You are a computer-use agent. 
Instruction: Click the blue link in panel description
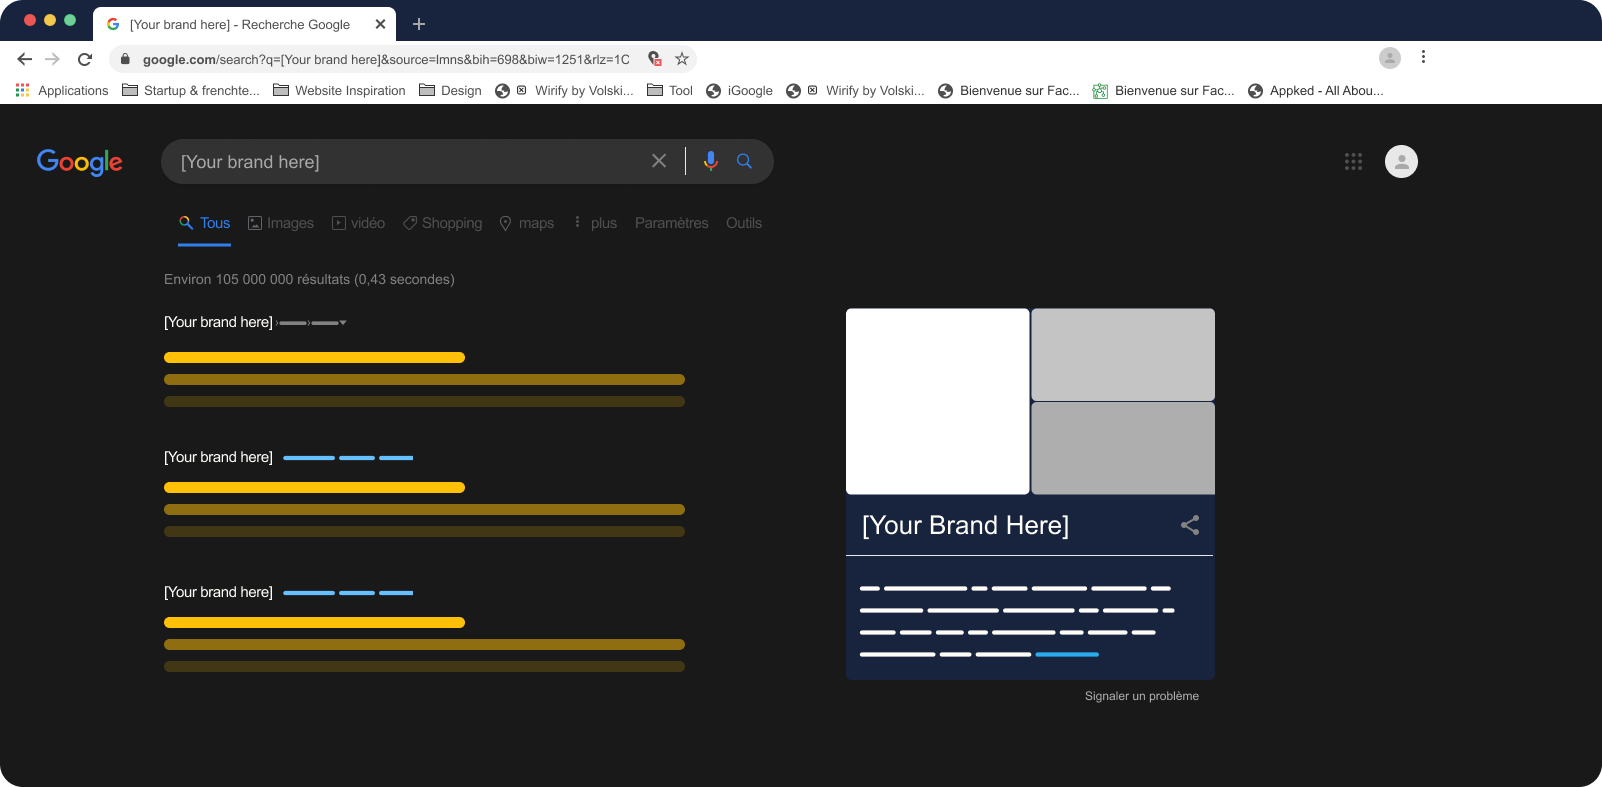click(1067, 654)
